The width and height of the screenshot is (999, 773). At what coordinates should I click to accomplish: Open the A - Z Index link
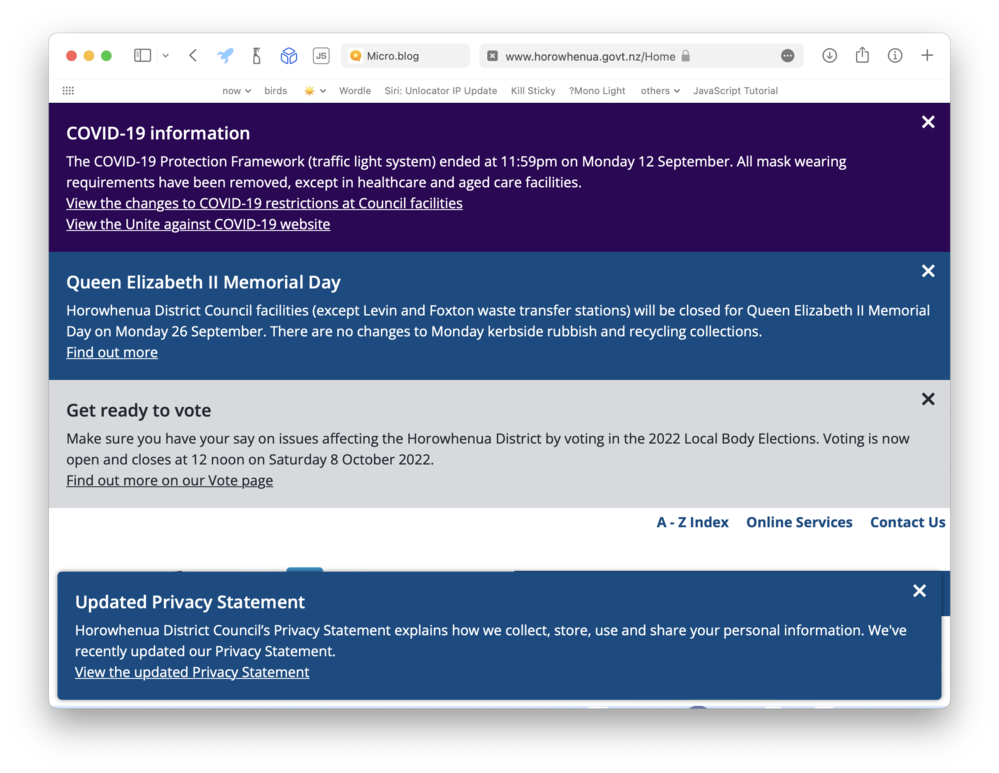point(692,521)
